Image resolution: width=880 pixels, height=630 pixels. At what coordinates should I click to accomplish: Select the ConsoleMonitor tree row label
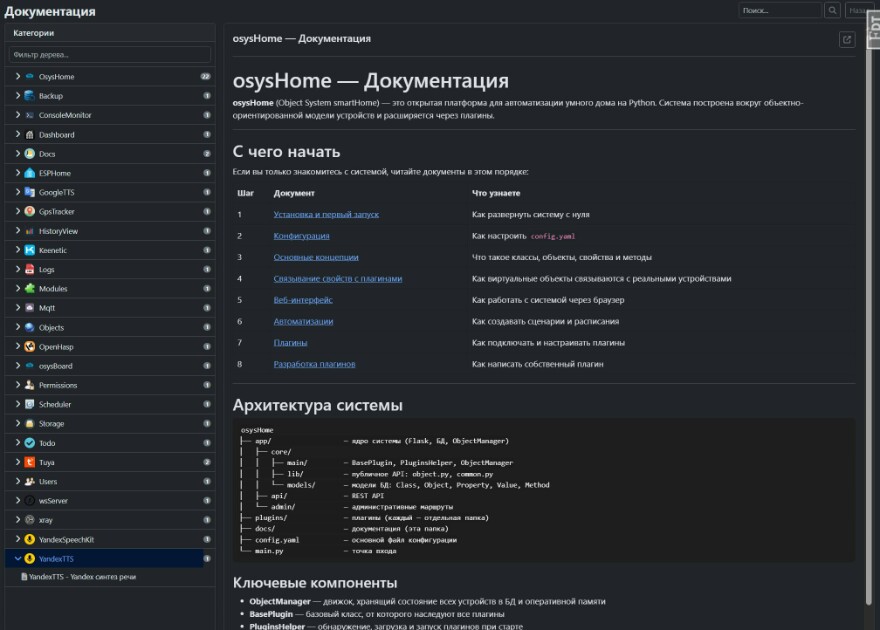point(65,115)
